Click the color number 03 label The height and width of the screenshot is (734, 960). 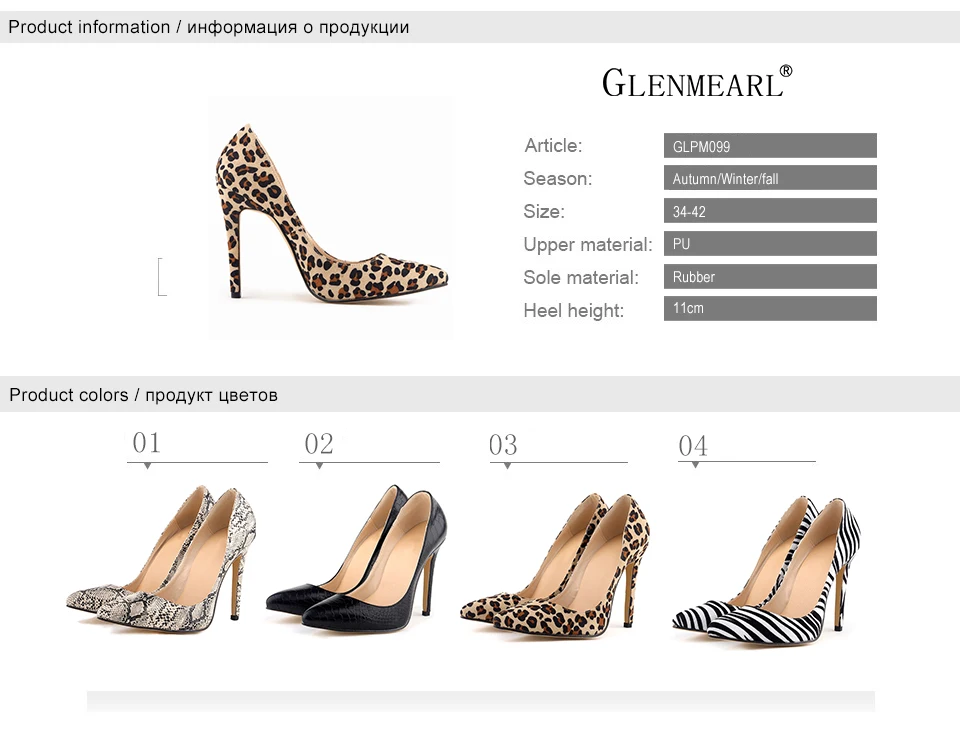(x=503, y=445)
